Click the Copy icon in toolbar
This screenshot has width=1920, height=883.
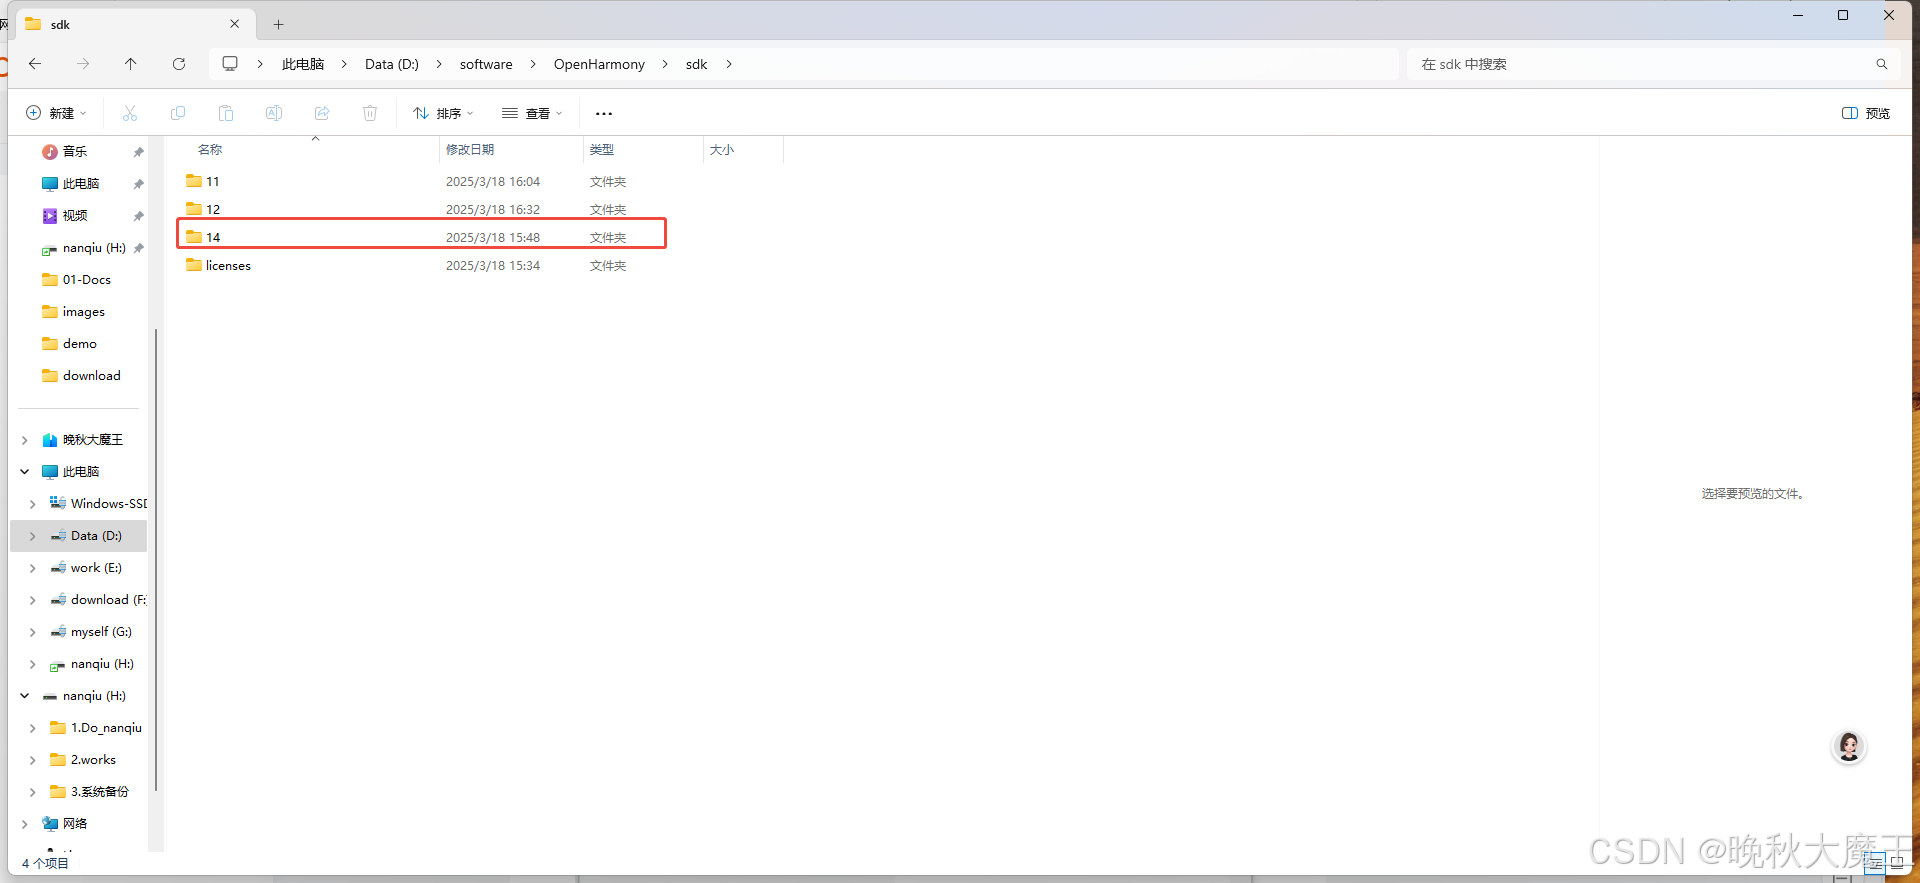pos(178,113)
